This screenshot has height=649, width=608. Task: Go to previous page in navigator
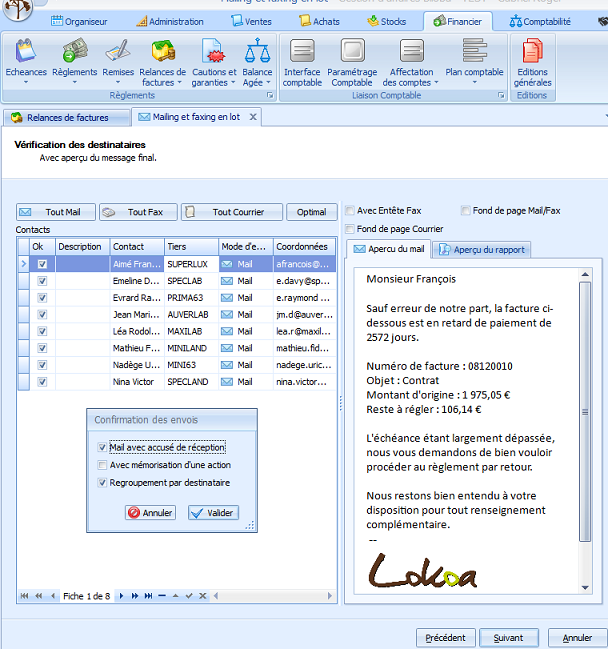[38, 596]
